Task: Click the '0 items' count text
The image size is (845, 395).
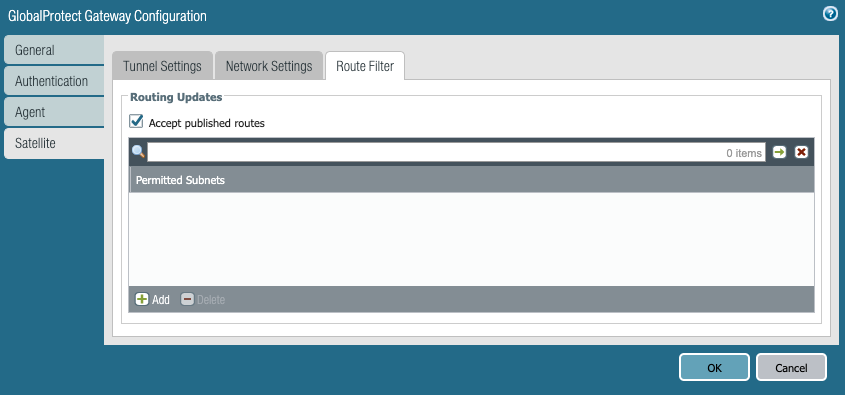Action: pos(744,153)
